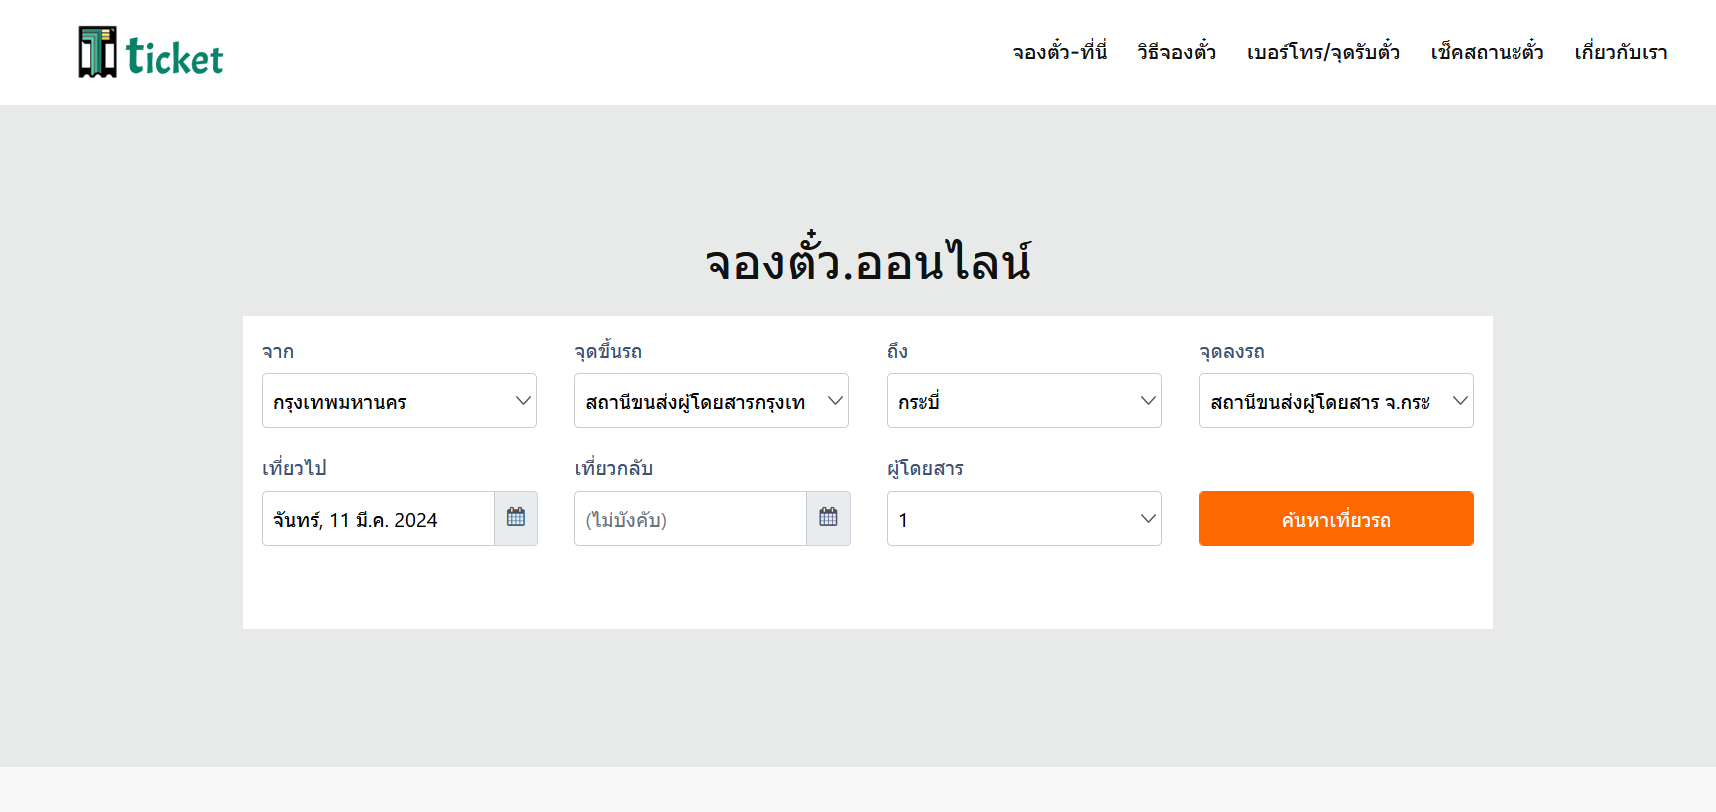1716x812 pixels.
Task: Click the เที่ยวกลับ field label
Action: pyautogui.click(x=613, y=468)
